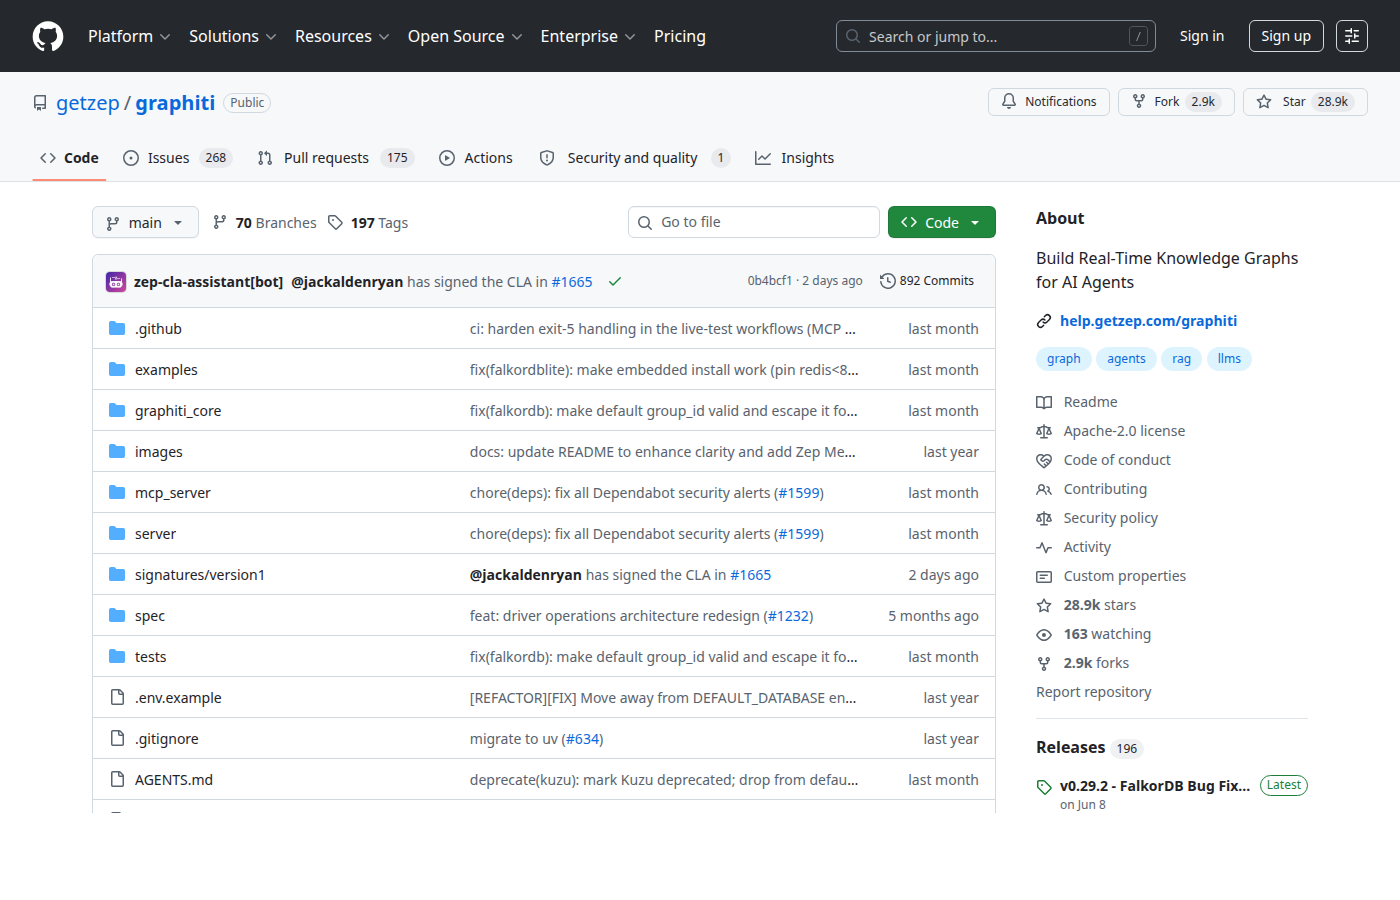Open the Code of conduct link
Viewport: 1400px width, 900px height.
[1117, 460]
